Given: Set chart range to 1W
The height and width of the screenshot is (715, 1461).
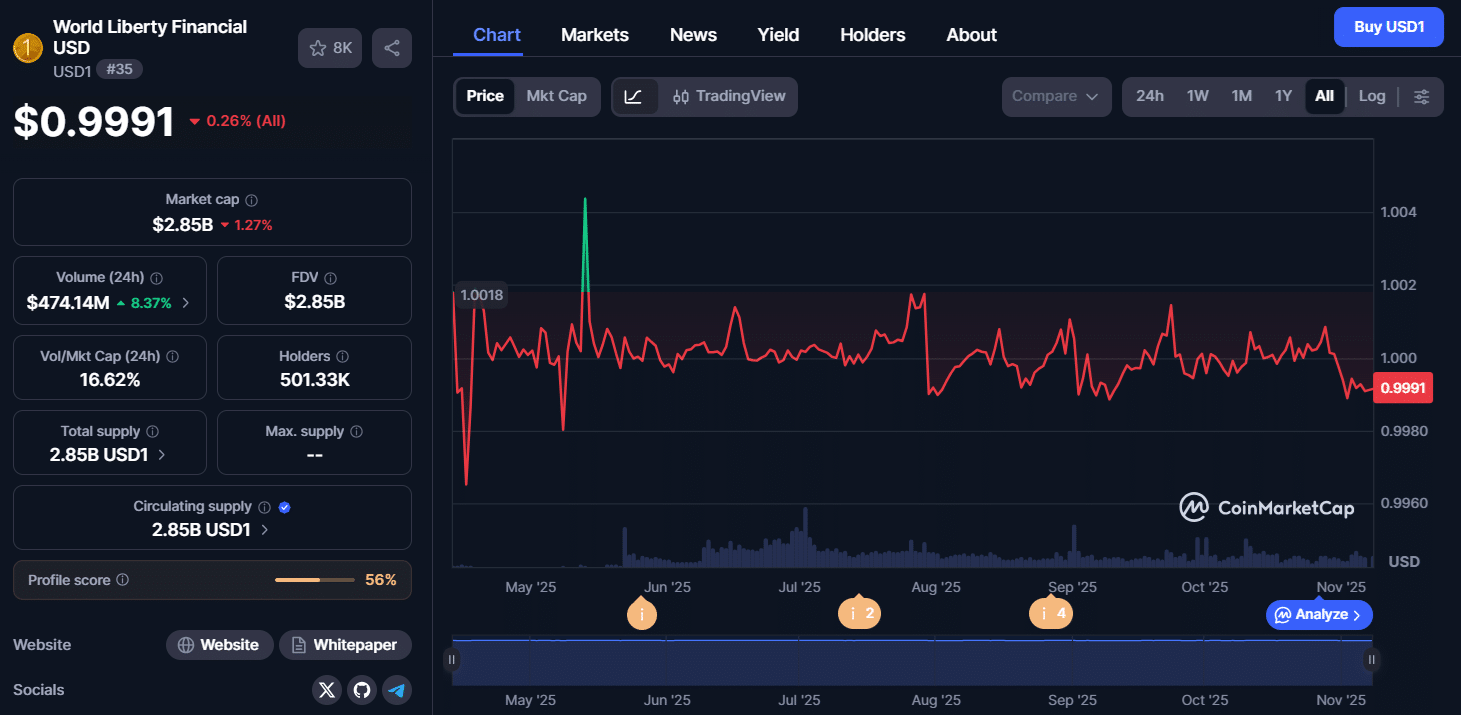Looking at the screenshot, I should click(1198, 97).
